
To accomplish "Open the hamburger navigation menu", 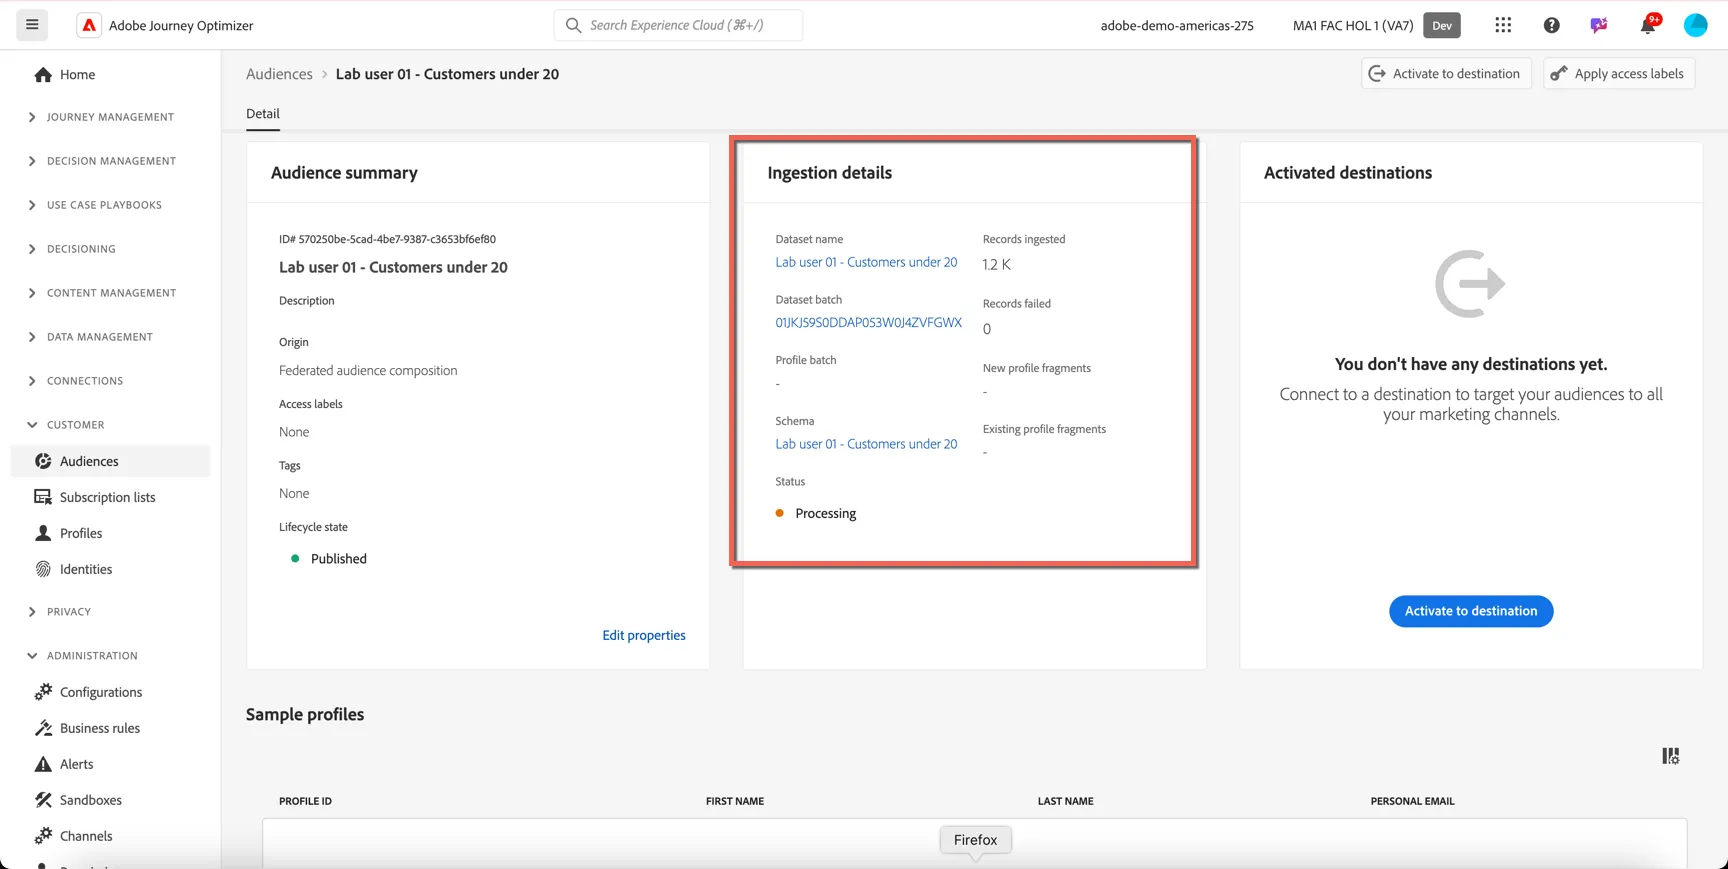I will (32, 25).
